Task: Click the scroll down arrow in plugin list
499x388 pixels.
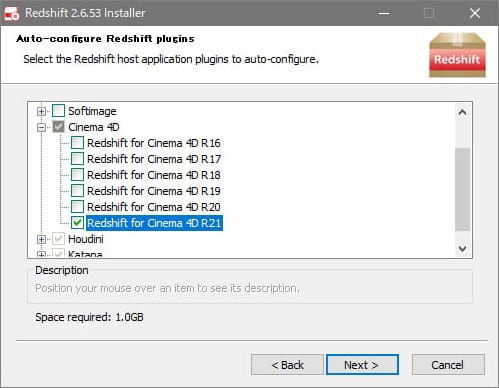Action: [462, 248]
